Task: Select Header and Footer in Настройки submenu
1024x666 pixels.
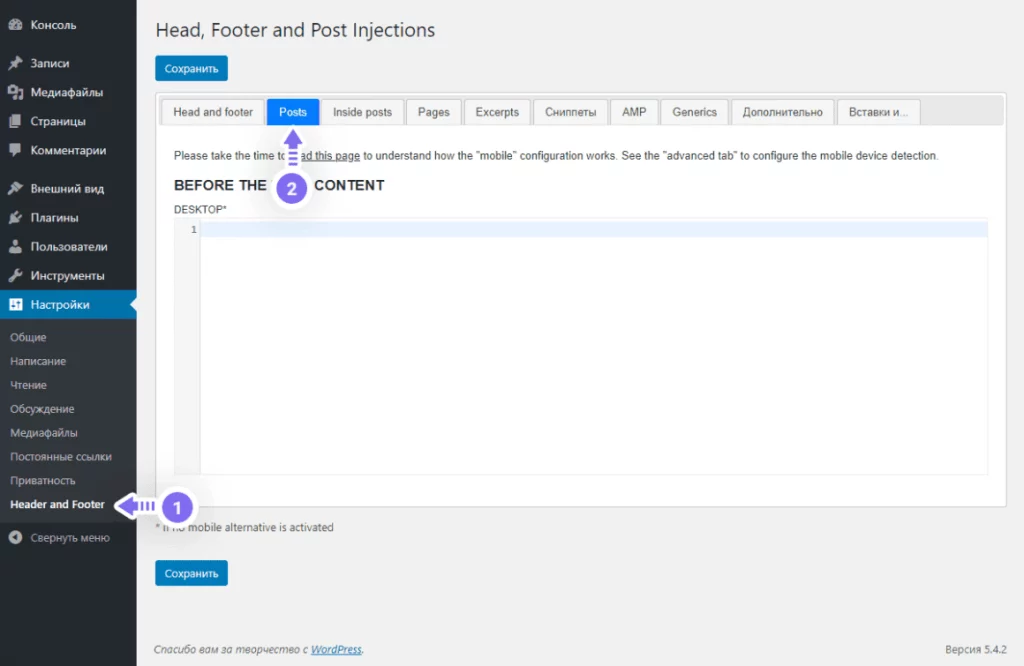Action: 56,504
